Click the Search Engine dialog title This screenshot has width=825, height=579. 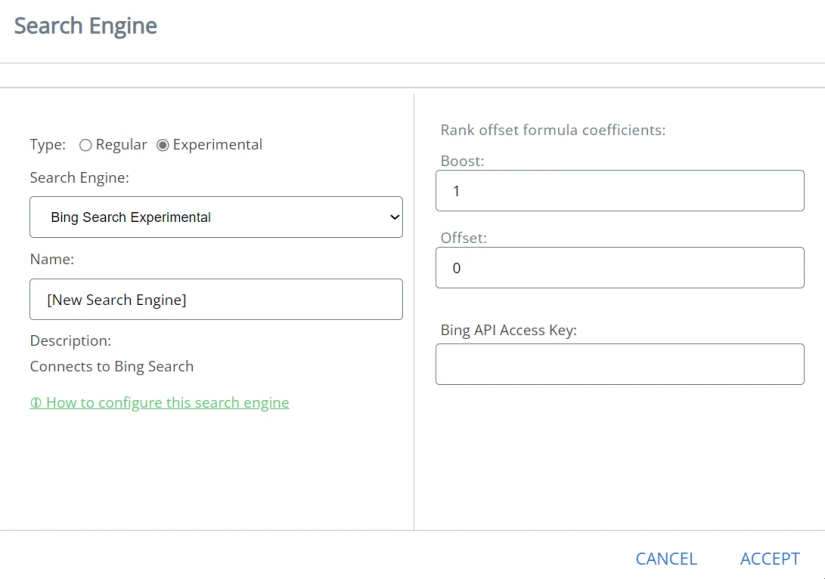85,26
